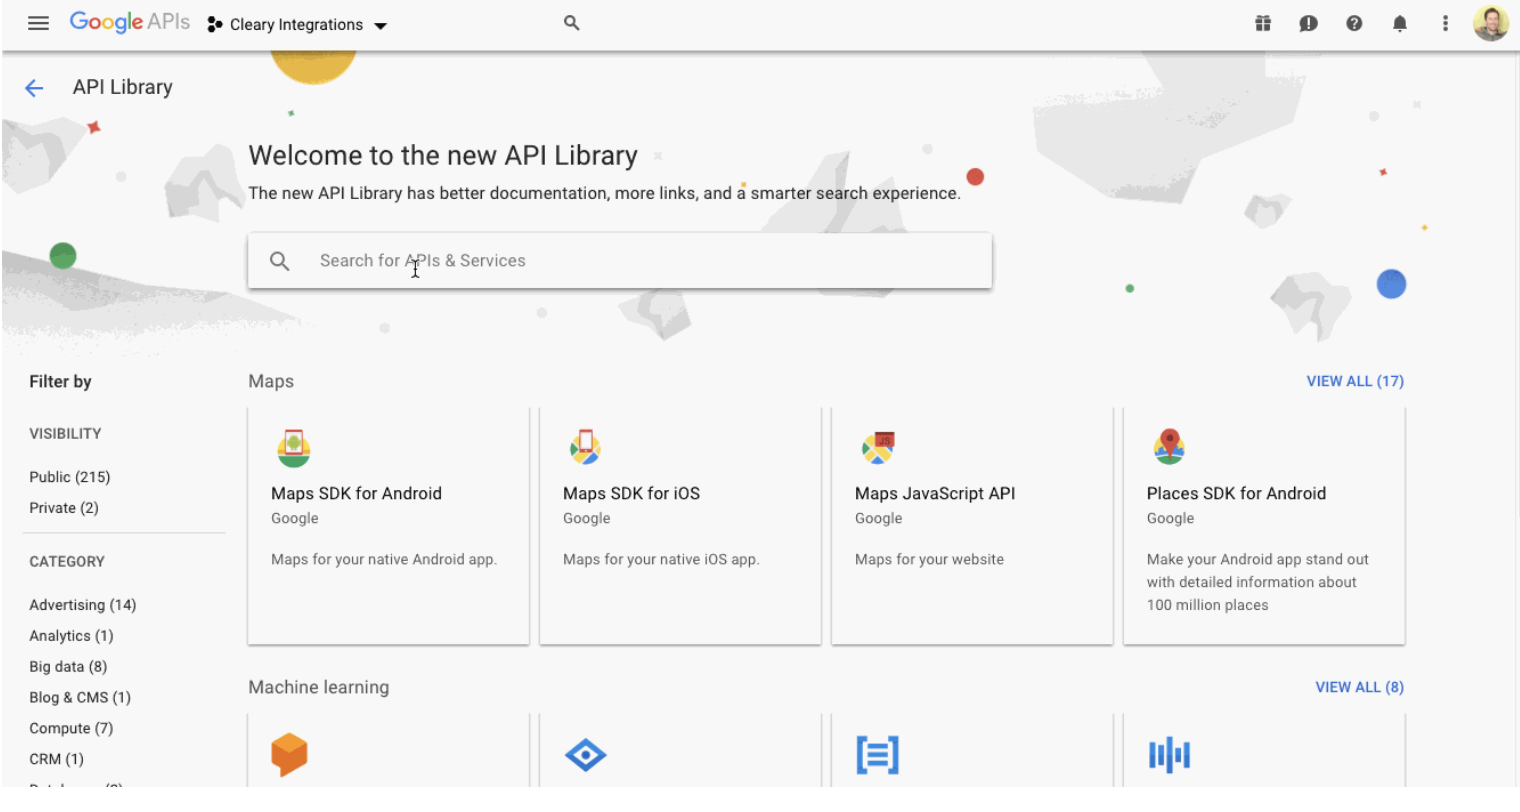Filter by Public (215) visibility
The width and height of the screenshot is (1520, 812).
coord(70,477)
